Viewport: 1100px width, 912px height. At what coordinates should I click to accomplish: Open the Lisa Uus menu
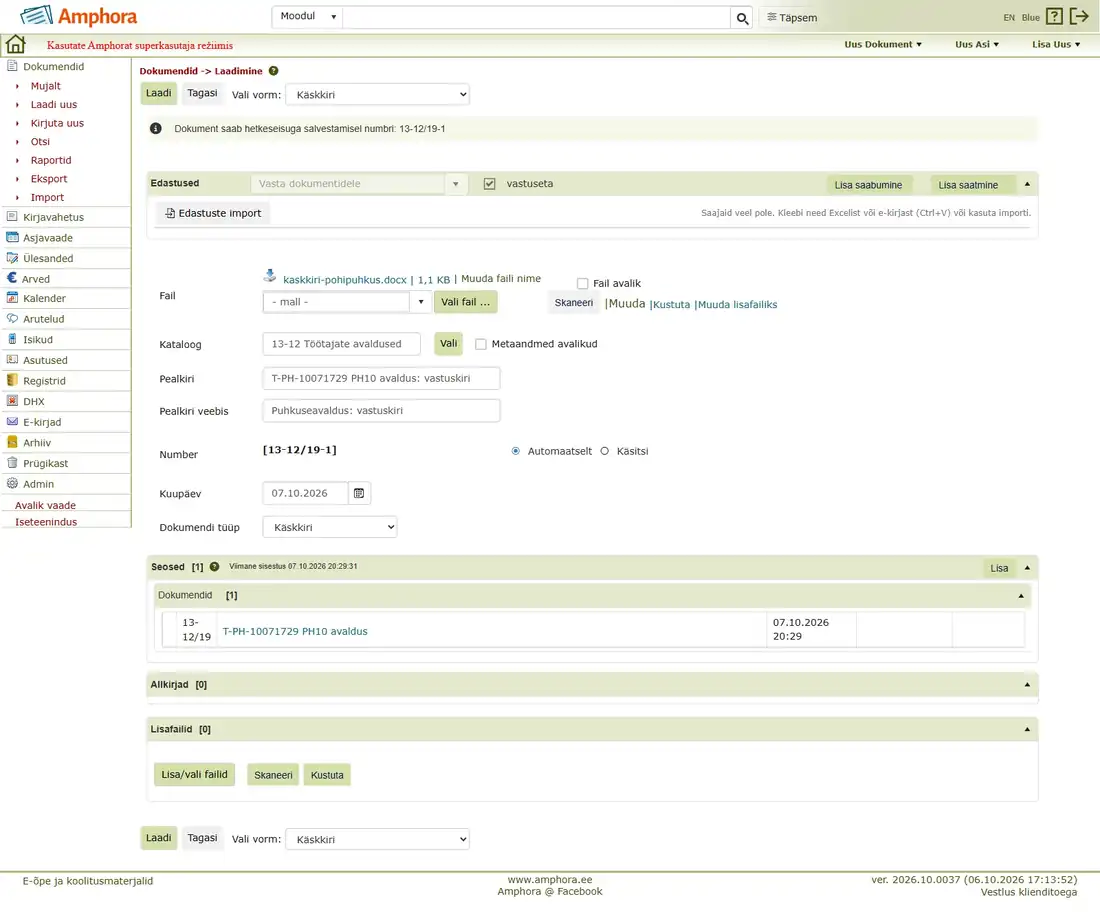[1056, 44]
